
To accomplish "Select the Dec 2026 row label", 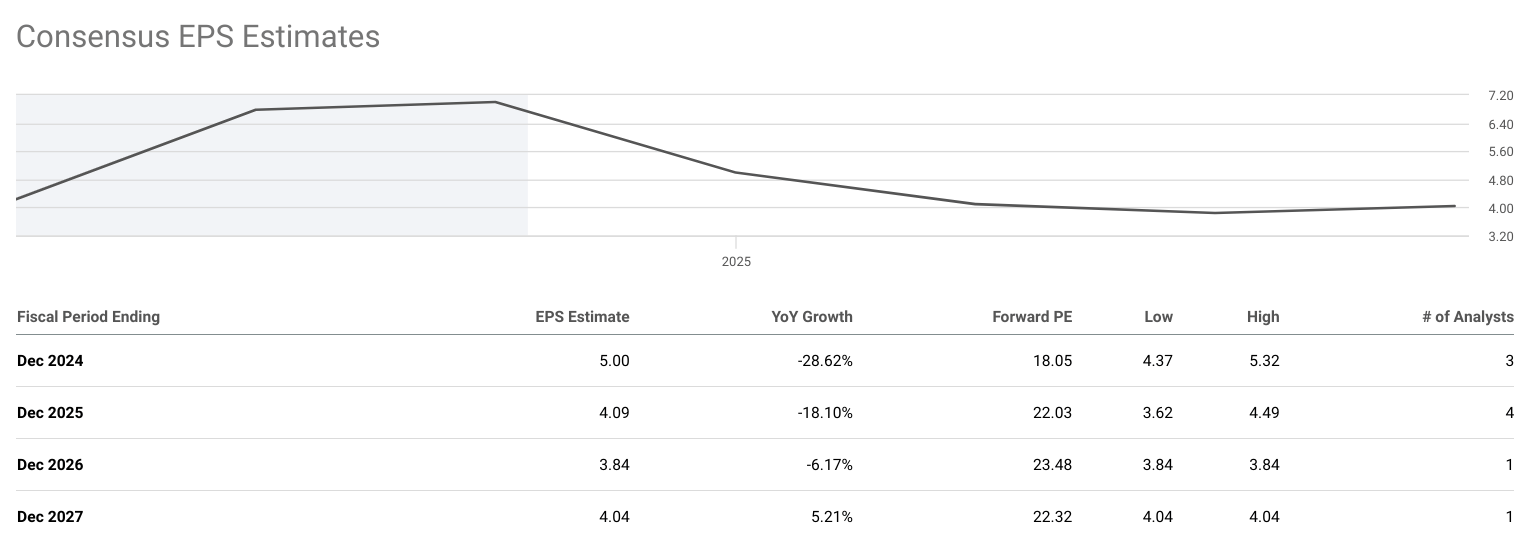I will pyautogui.click(x=50, y=465).
